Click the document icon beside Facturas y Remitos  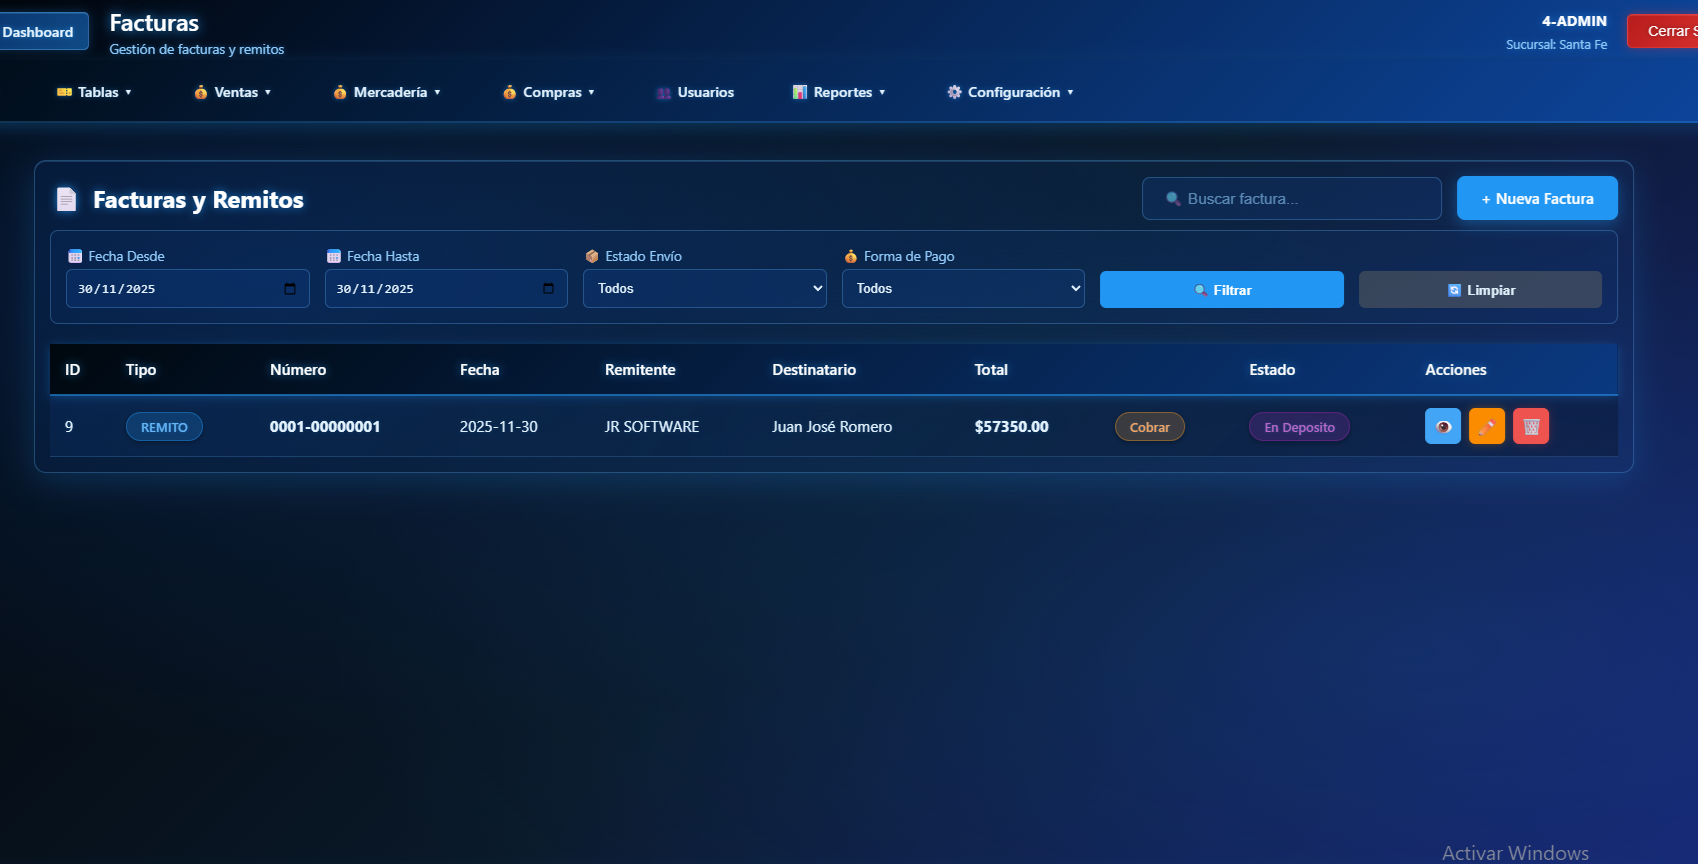point(66,200)
